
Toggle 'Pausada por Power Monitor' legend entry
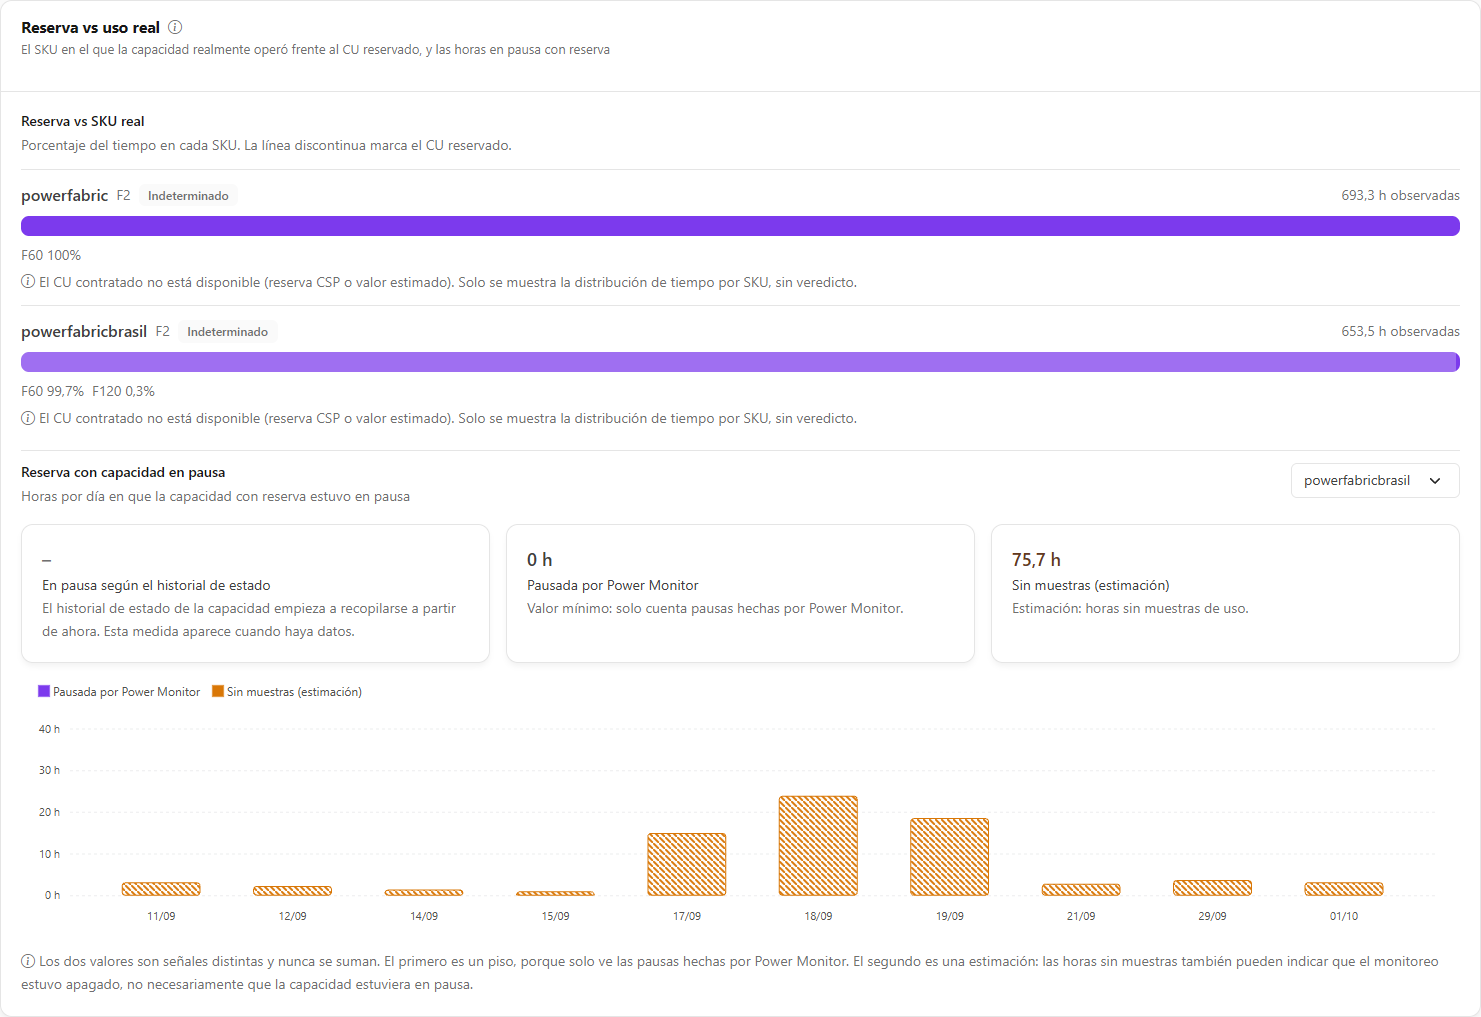click(x=119, y=692)
